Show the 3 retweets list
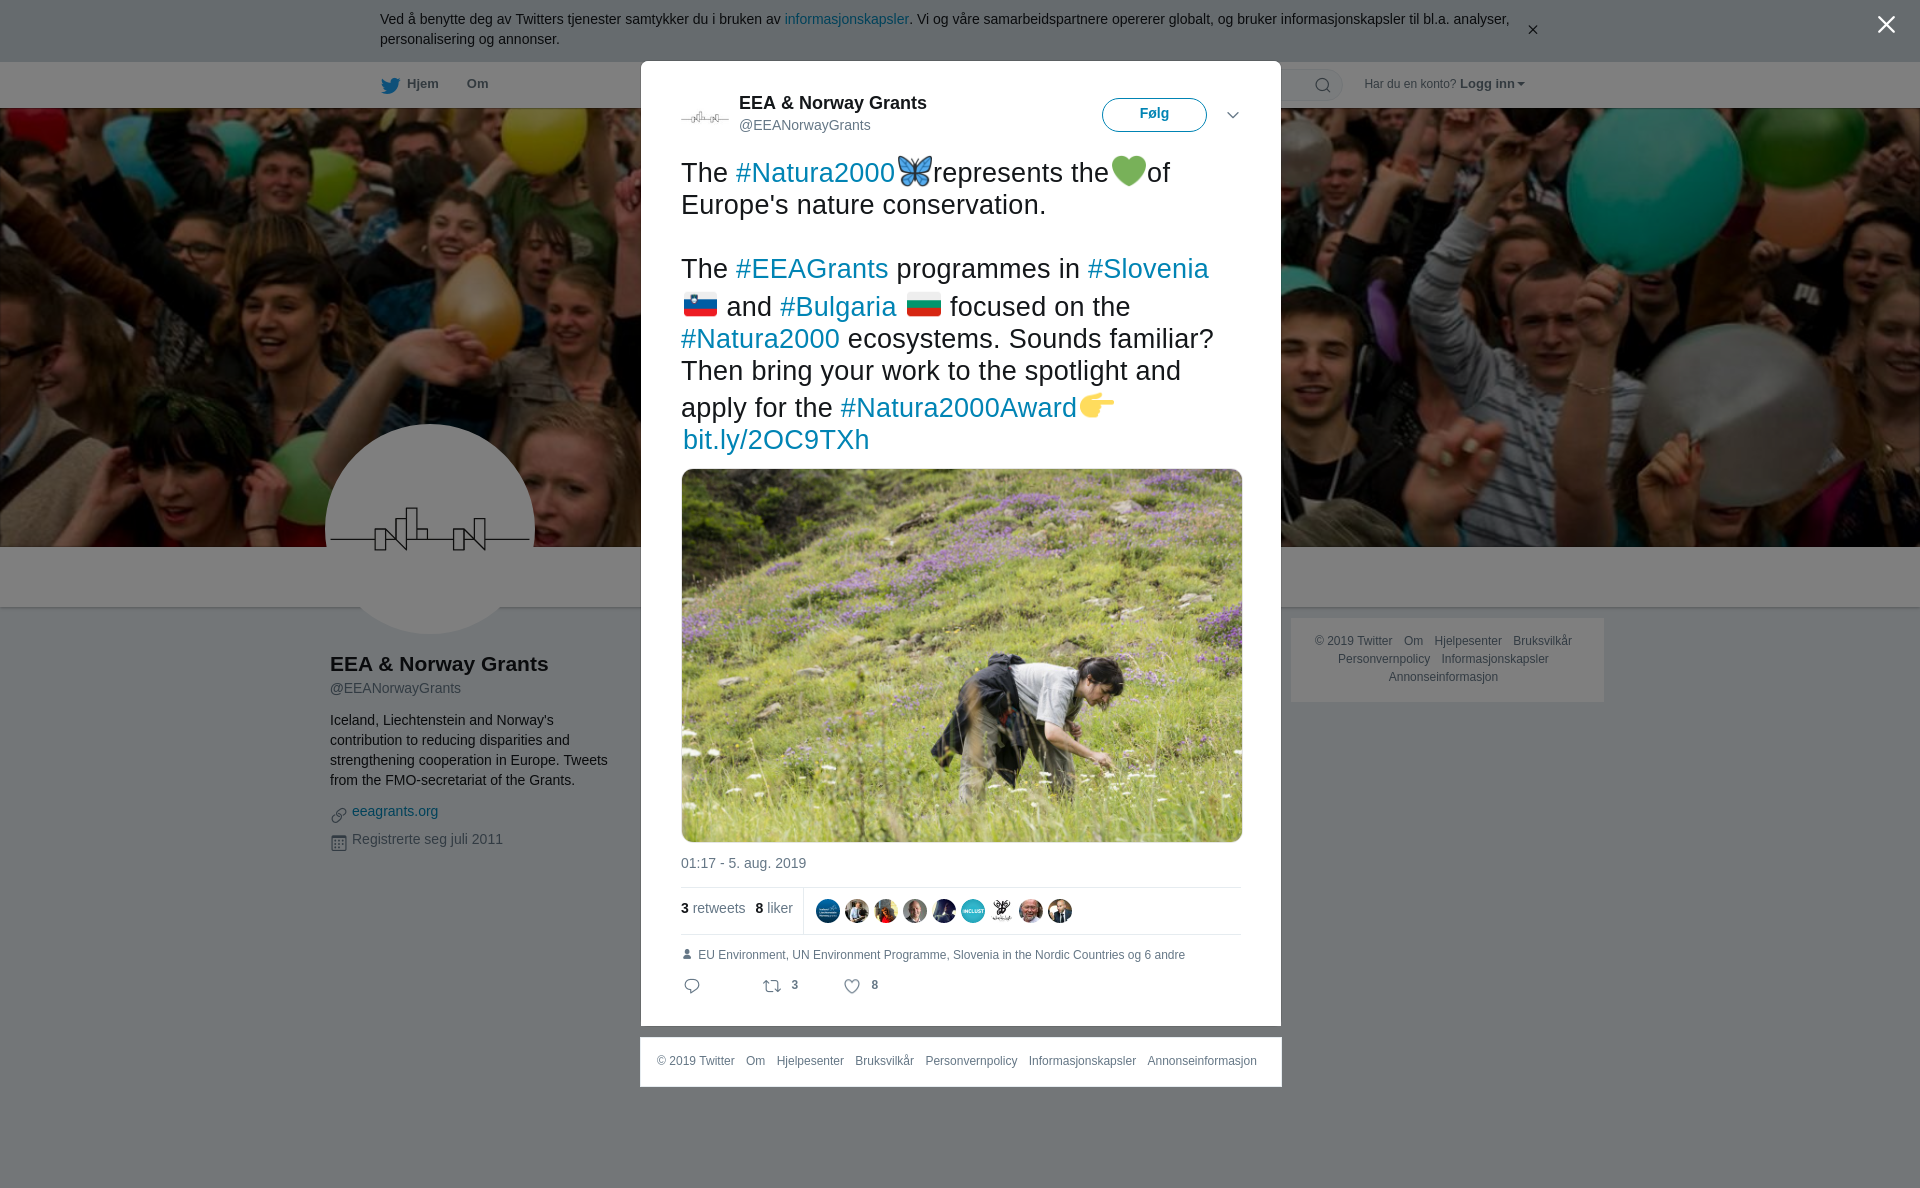 713,908
